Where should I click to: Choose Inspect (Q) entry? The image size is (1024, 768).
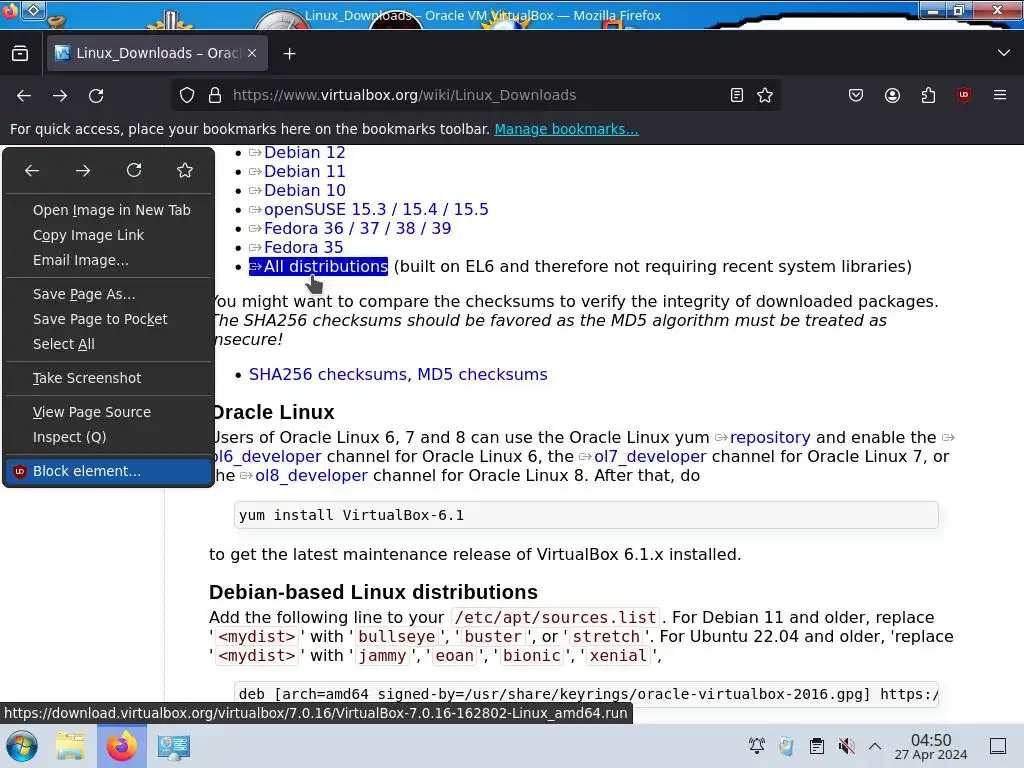click(x=108, y=437)
